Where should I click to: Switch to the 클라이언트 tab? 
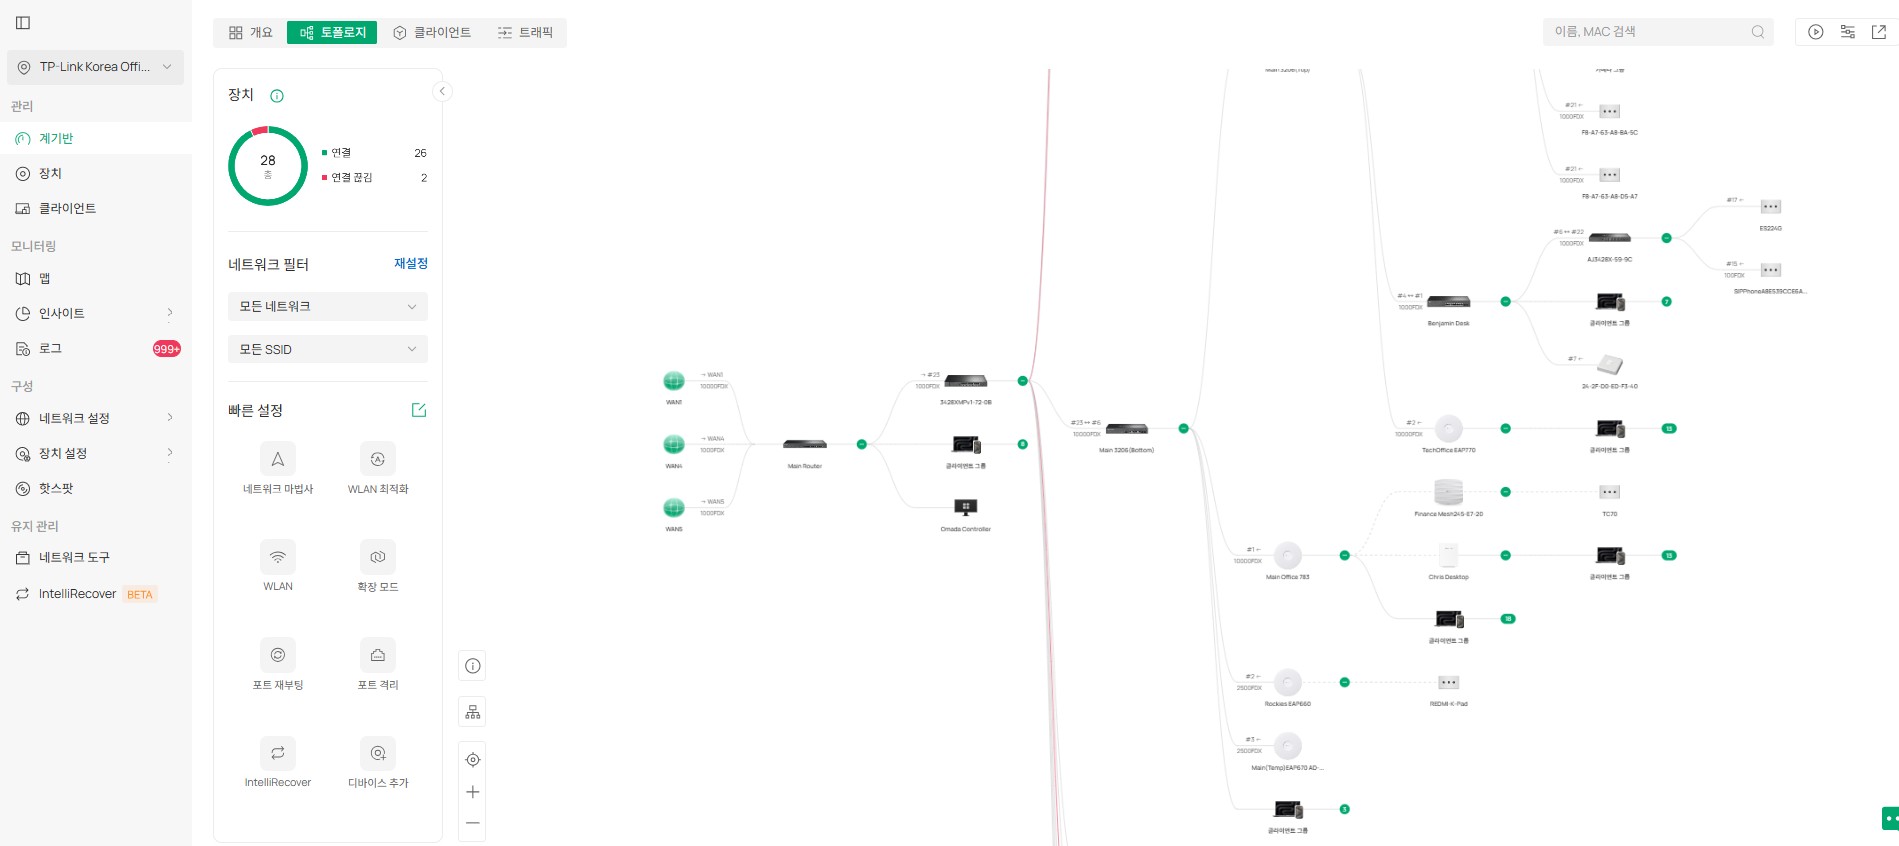click(432, 33)
